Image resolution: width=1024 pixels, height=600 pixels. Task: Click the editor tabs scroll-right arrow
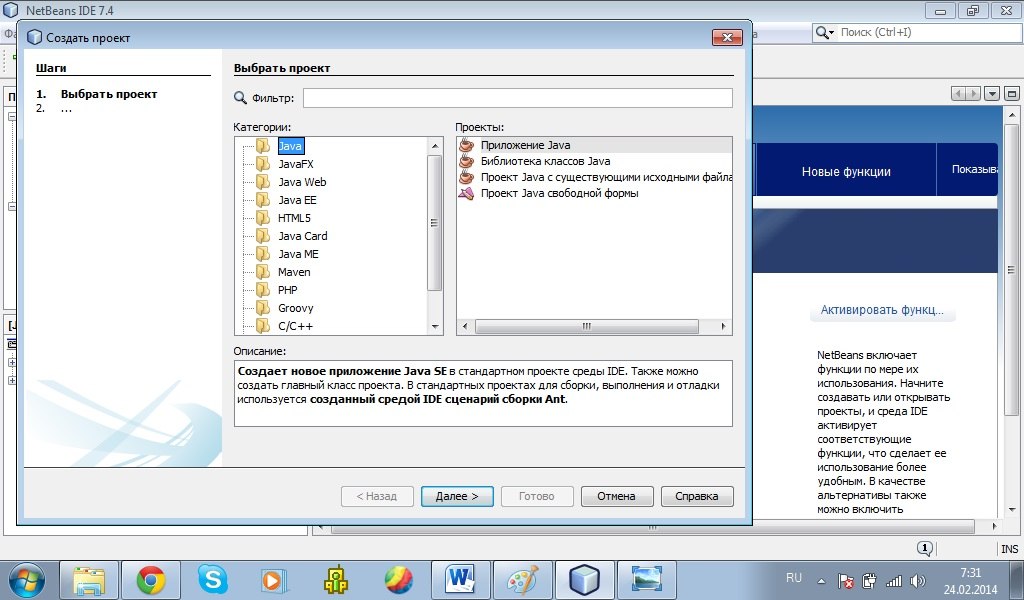[x=974, y=94]
